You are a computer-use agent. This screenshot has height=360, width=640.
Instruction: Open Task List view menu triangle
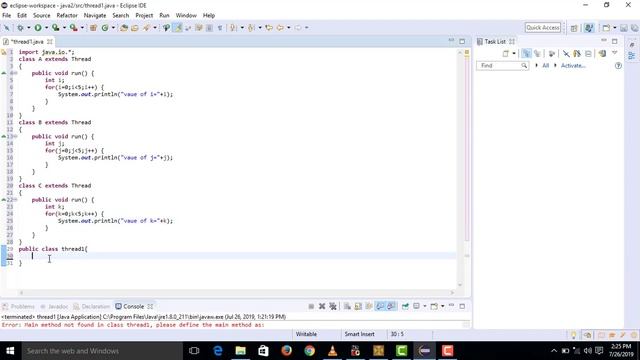tap(614, 53)
